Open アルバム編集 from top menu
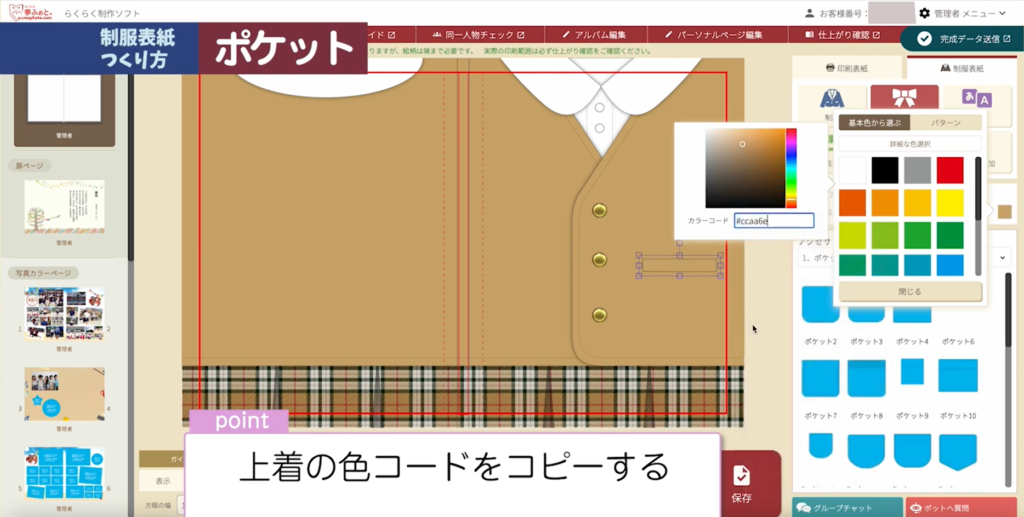Image resolution: width=1024 pixels, height=517 pixels. coord(593,35)
